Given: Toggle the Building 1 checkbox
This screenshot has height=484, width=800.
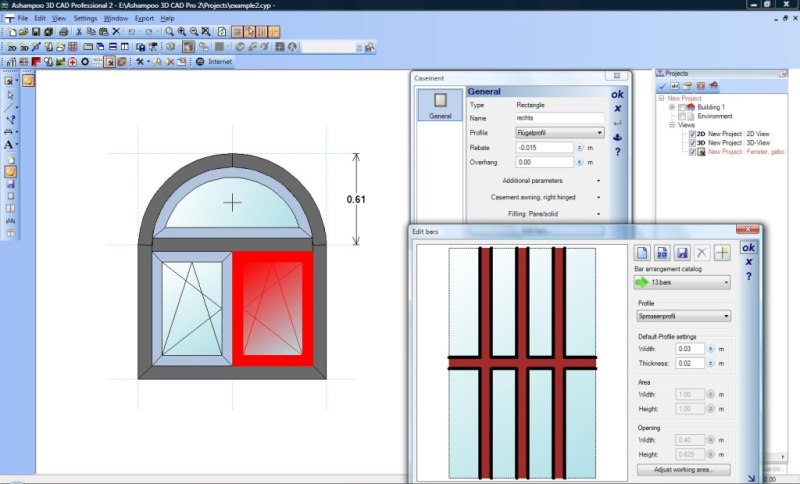Looking at the screenshot, I should [682, 107].
